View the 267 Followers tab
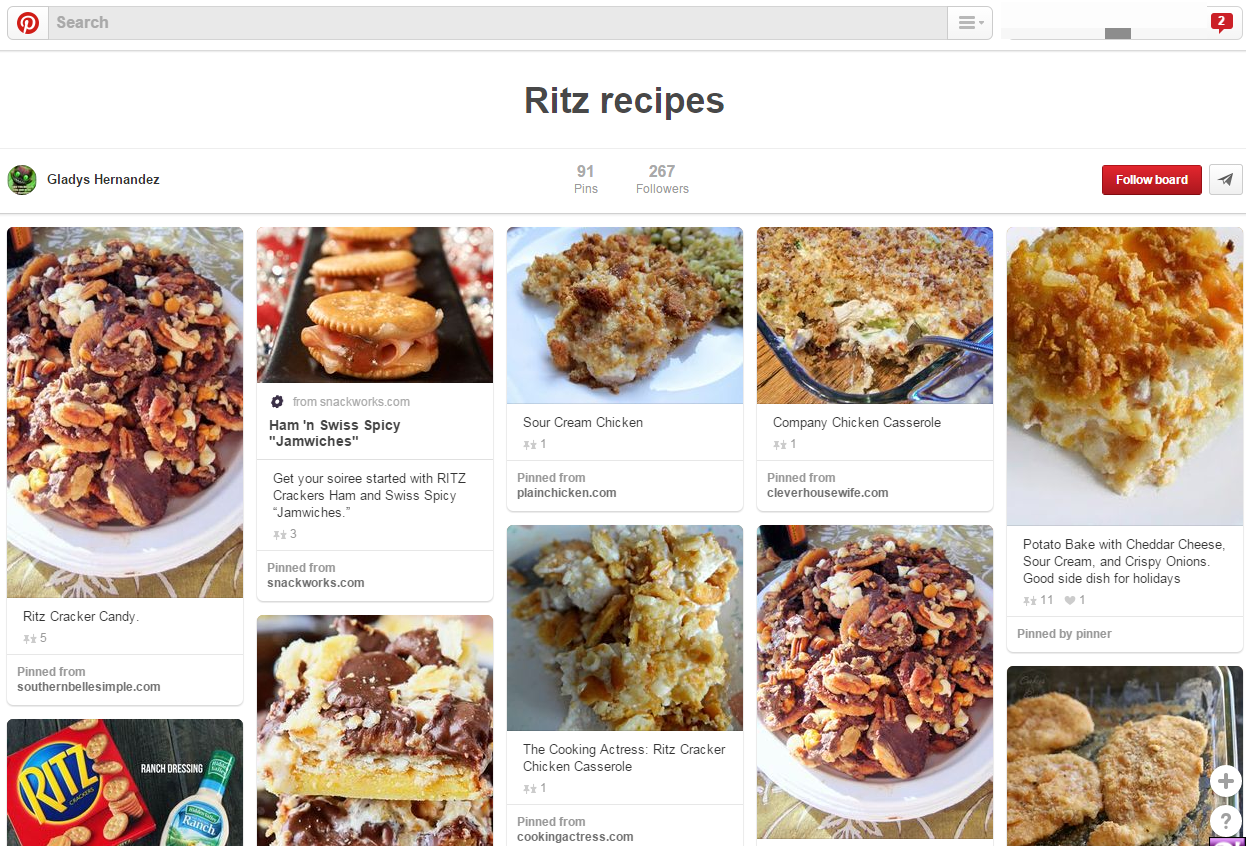This screenshot has width=1246, height=846. 662,179
